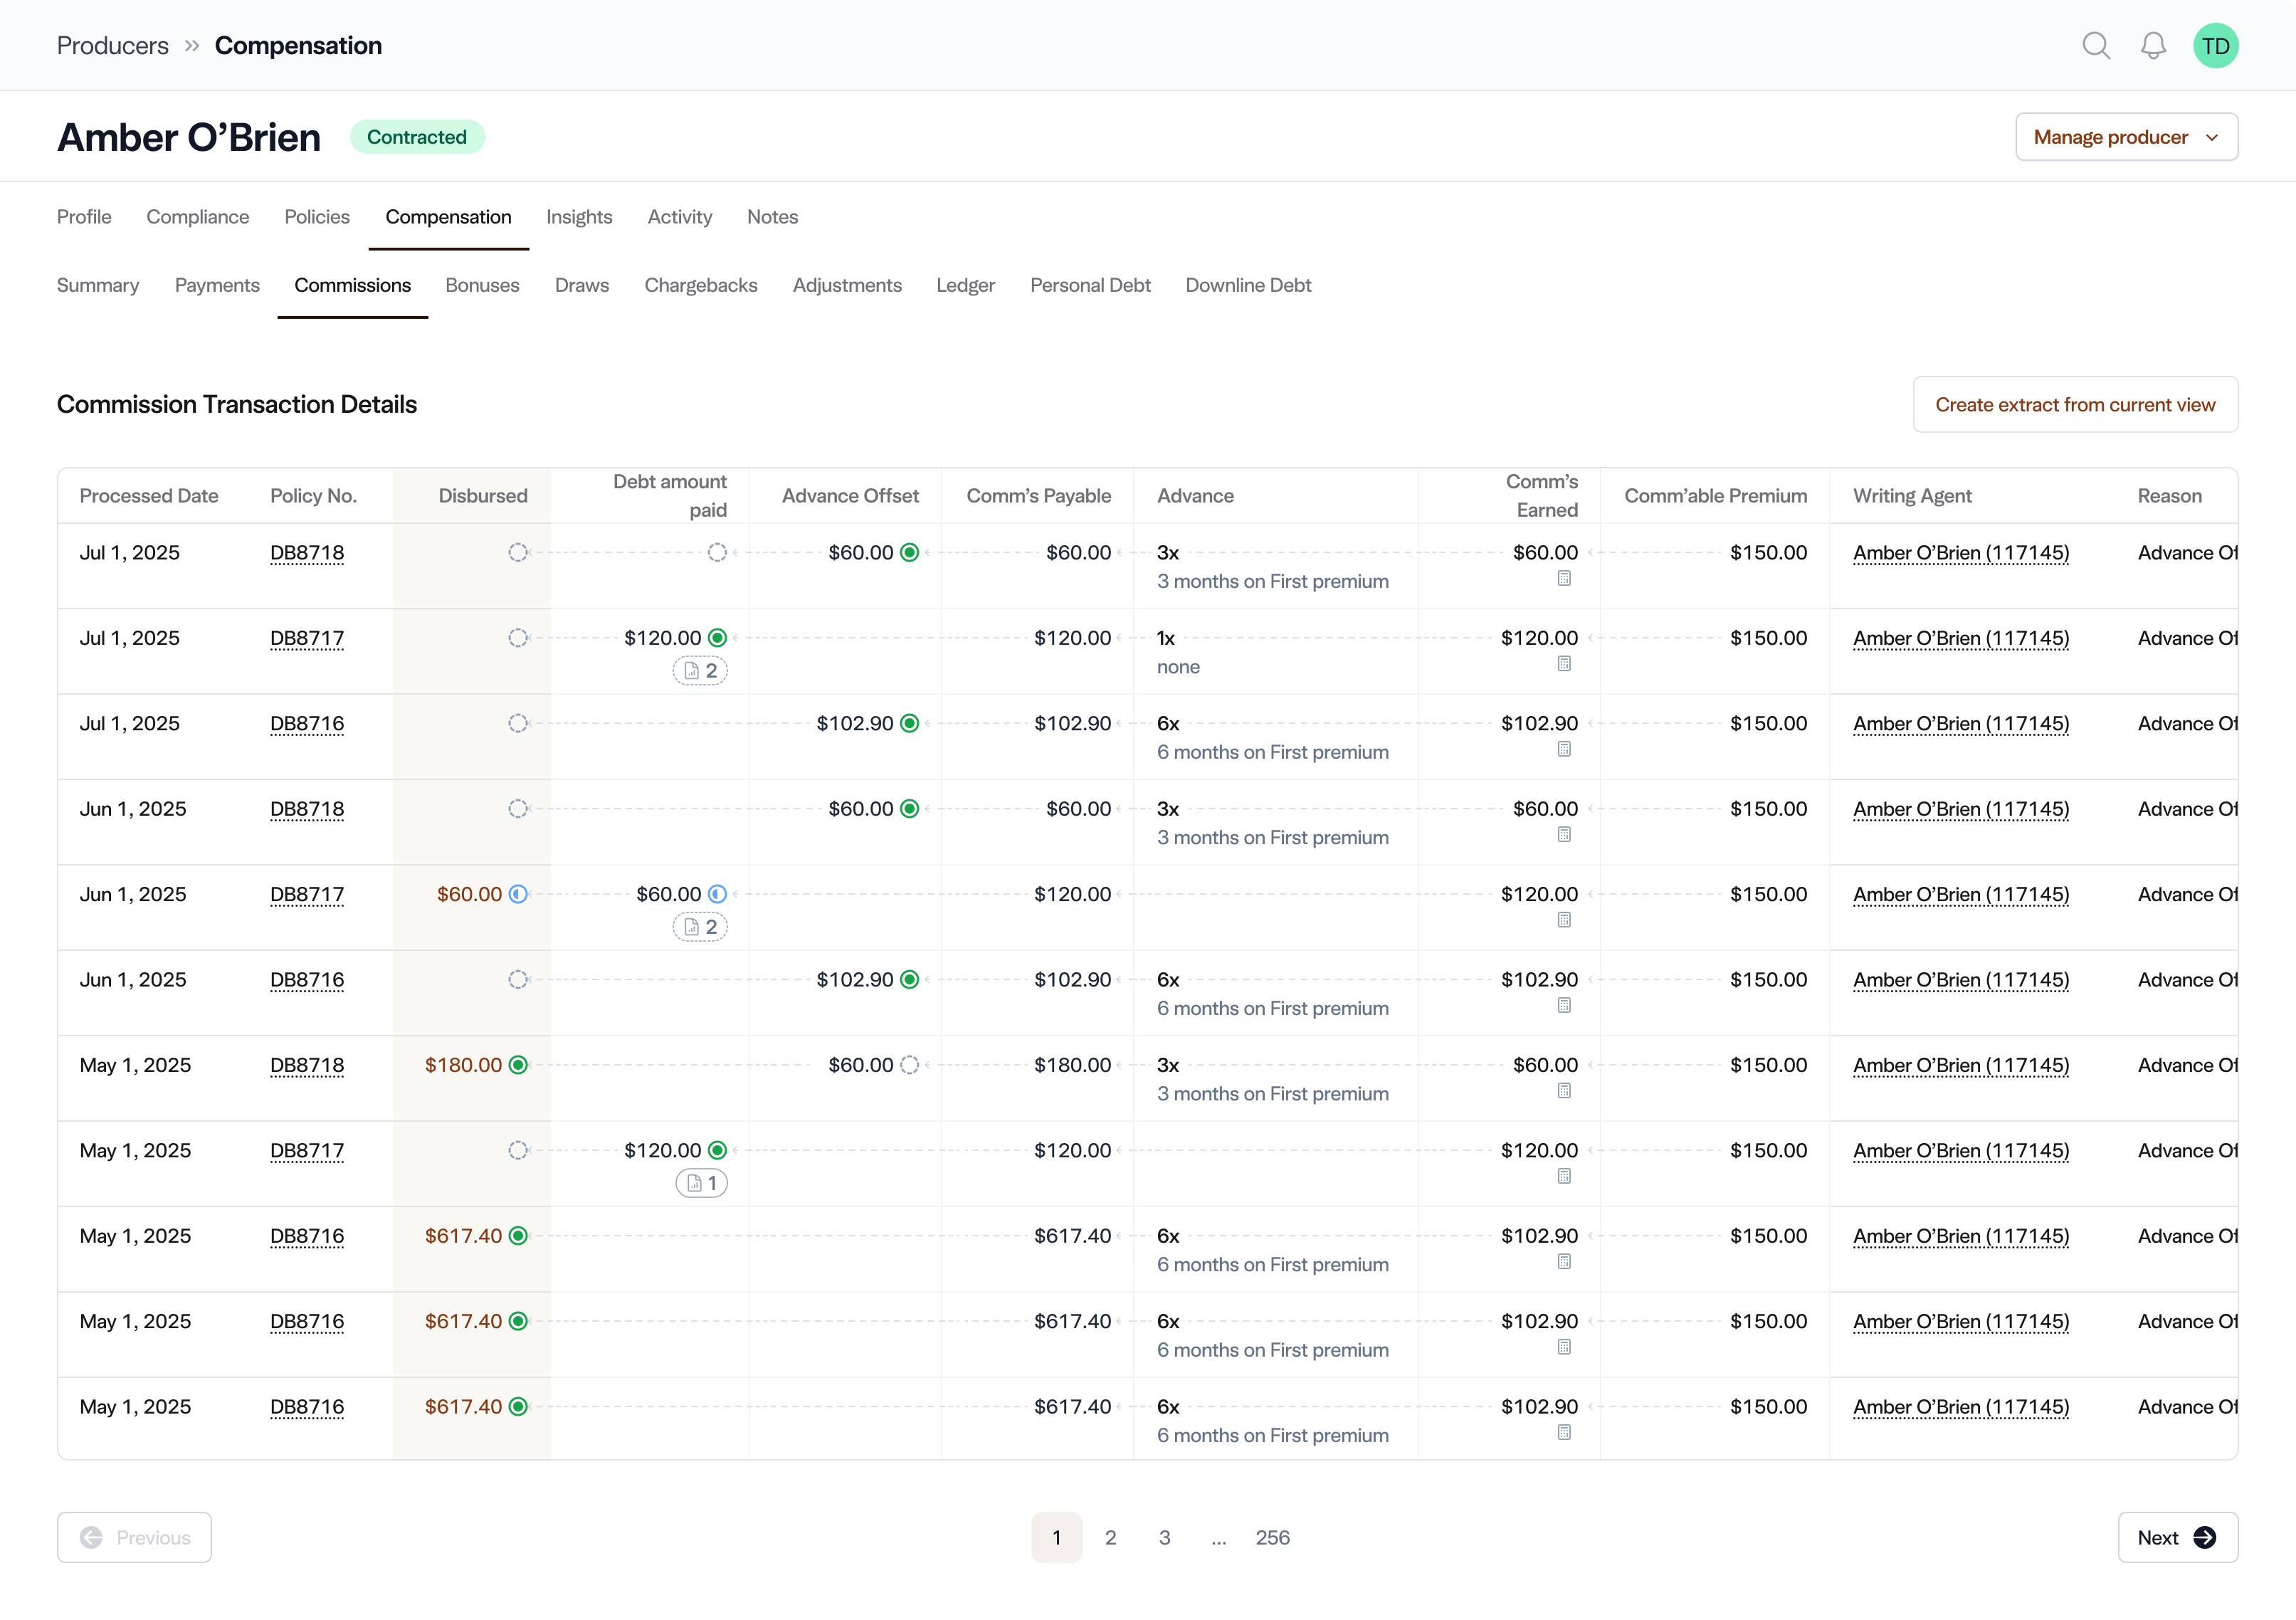Click green status icon beside Jul 1 DB8717 debt paid
This screenshot has width=2296, height=1620.
click(717, 638)
